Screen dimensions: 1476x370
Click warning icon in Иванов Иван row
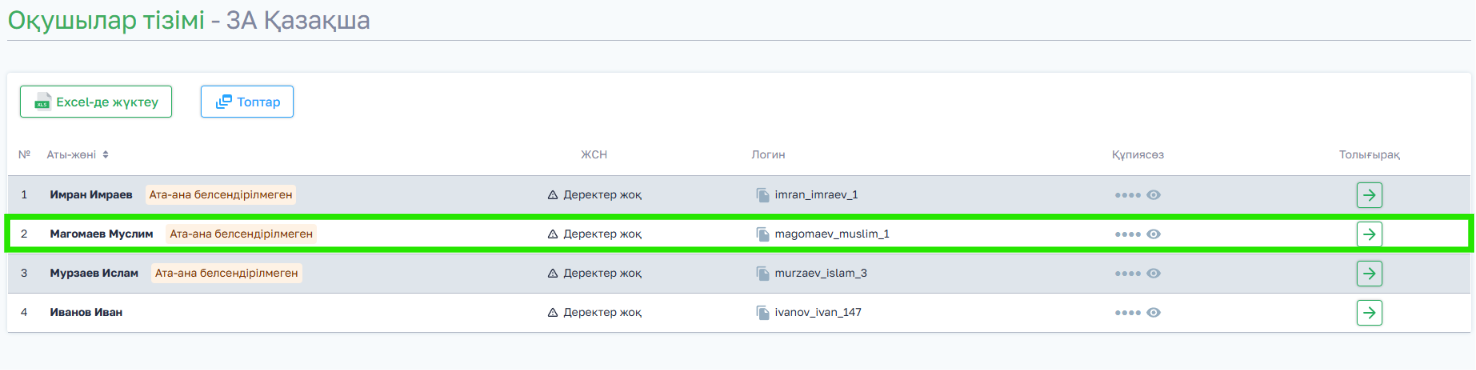553,312
